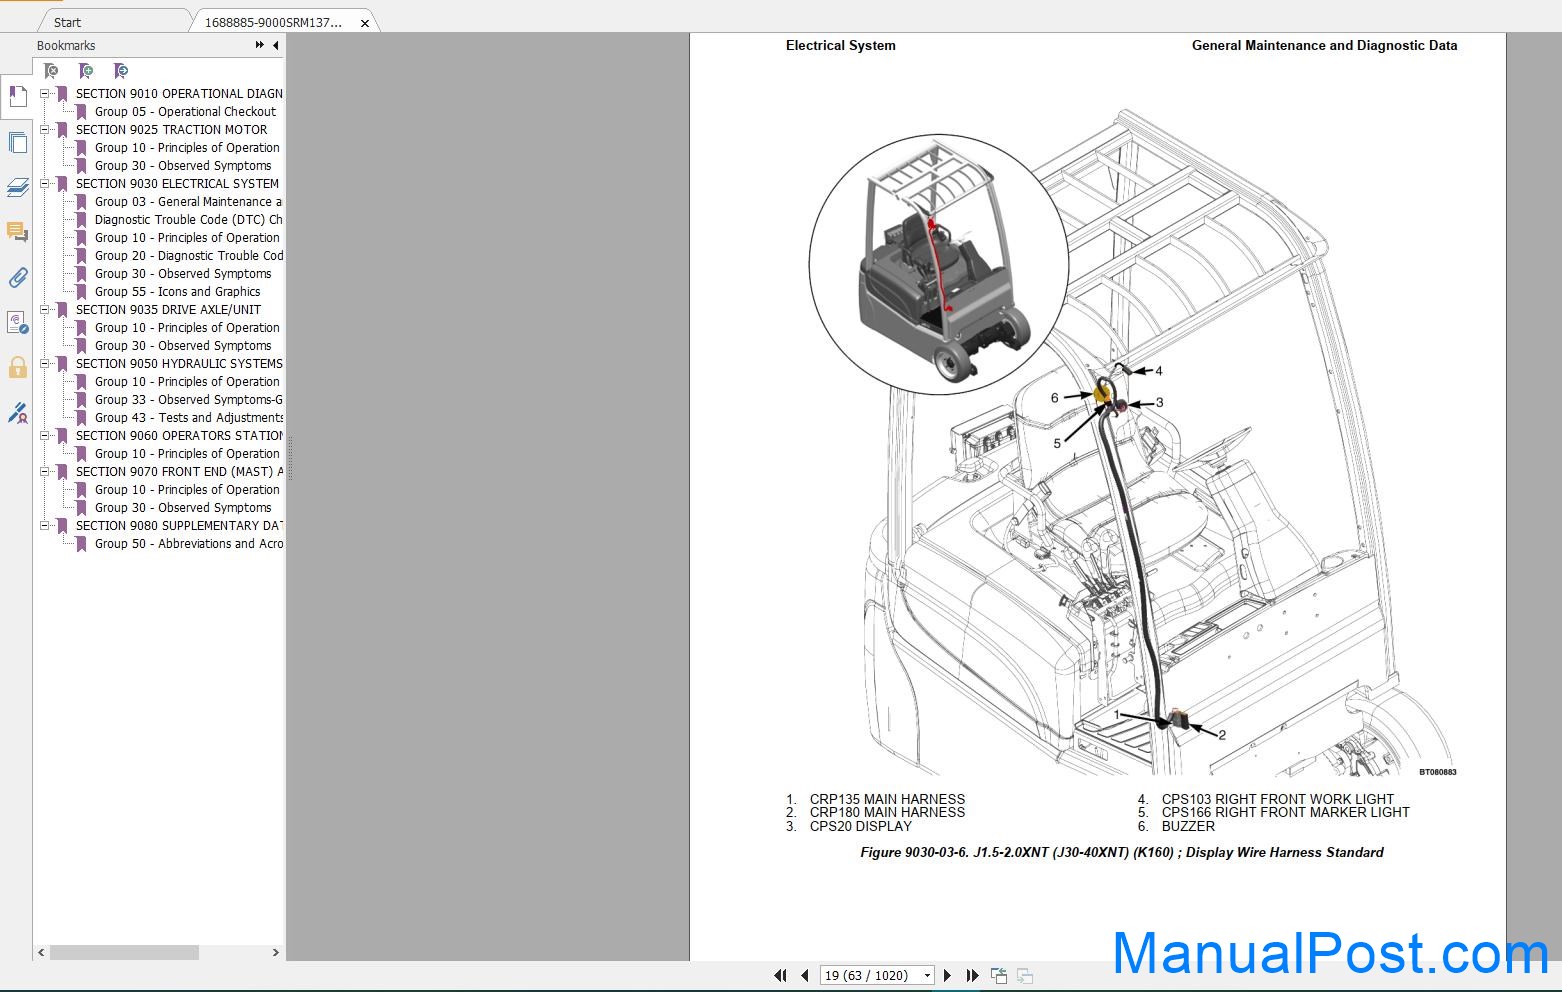Open the Comments panel icon
This screenshot has height=992, width=1562.
[17, 232]
